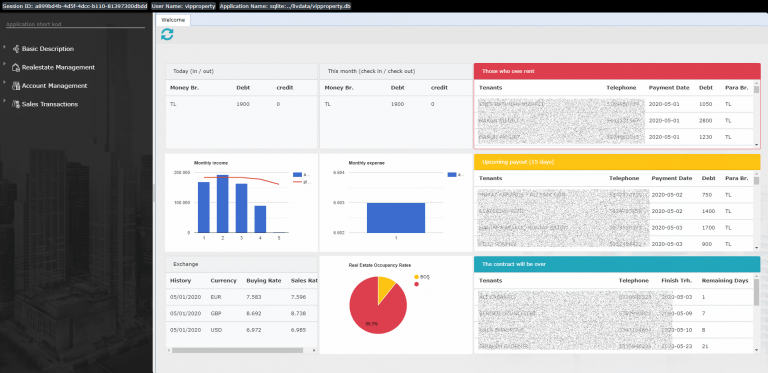This screenshot has width=768, height=373.
Task: Sort by Debt column in owe rent table
Action: click(x=706, y=88)
